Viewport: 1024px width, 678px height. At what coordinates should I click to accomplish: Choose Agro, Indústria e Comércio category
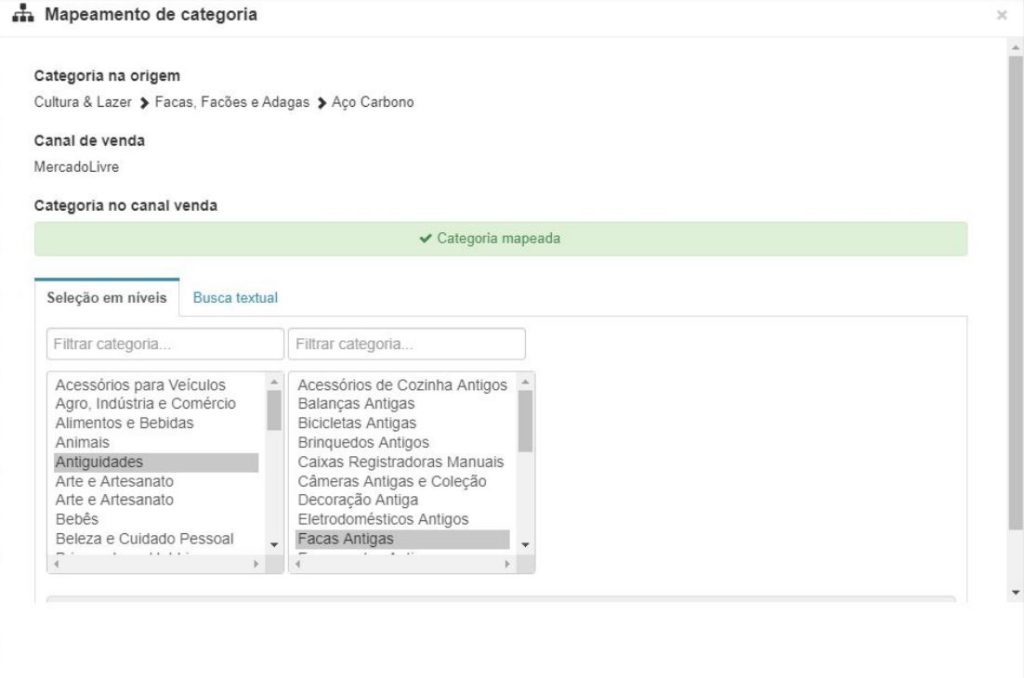pyautogui.click(x=145, y=404)
